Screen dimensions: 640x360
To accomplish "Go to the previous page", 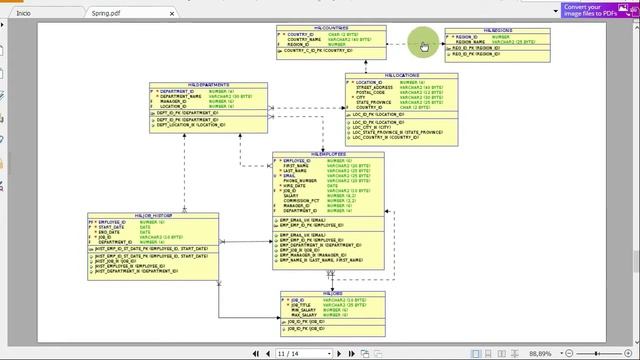I will pyautogui.click(x=268, y=353).
